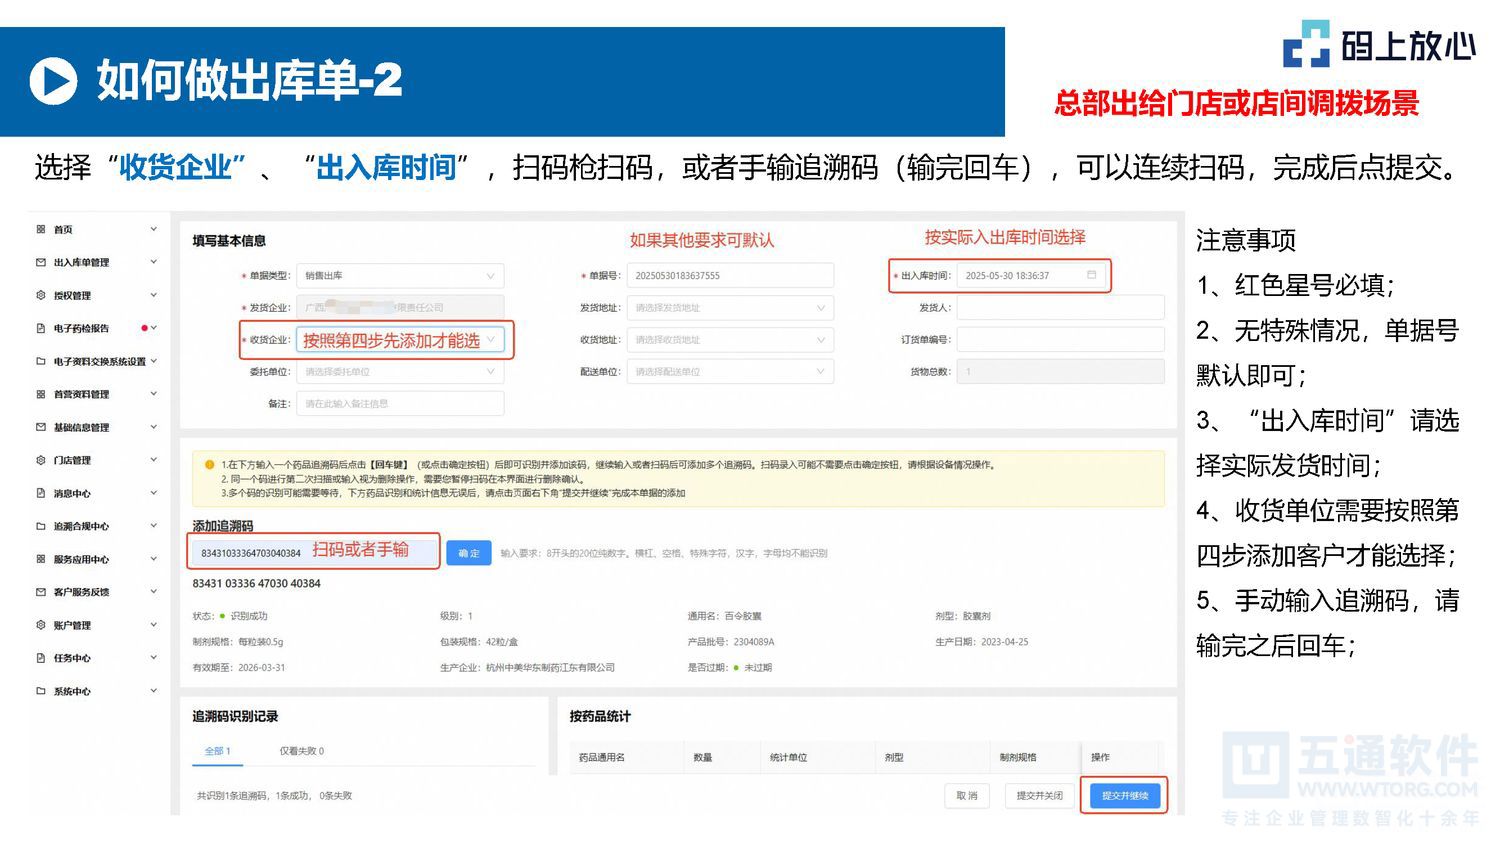Click the 取消 cancel button
Screen dimensions: 1500x844
(966, 795)
